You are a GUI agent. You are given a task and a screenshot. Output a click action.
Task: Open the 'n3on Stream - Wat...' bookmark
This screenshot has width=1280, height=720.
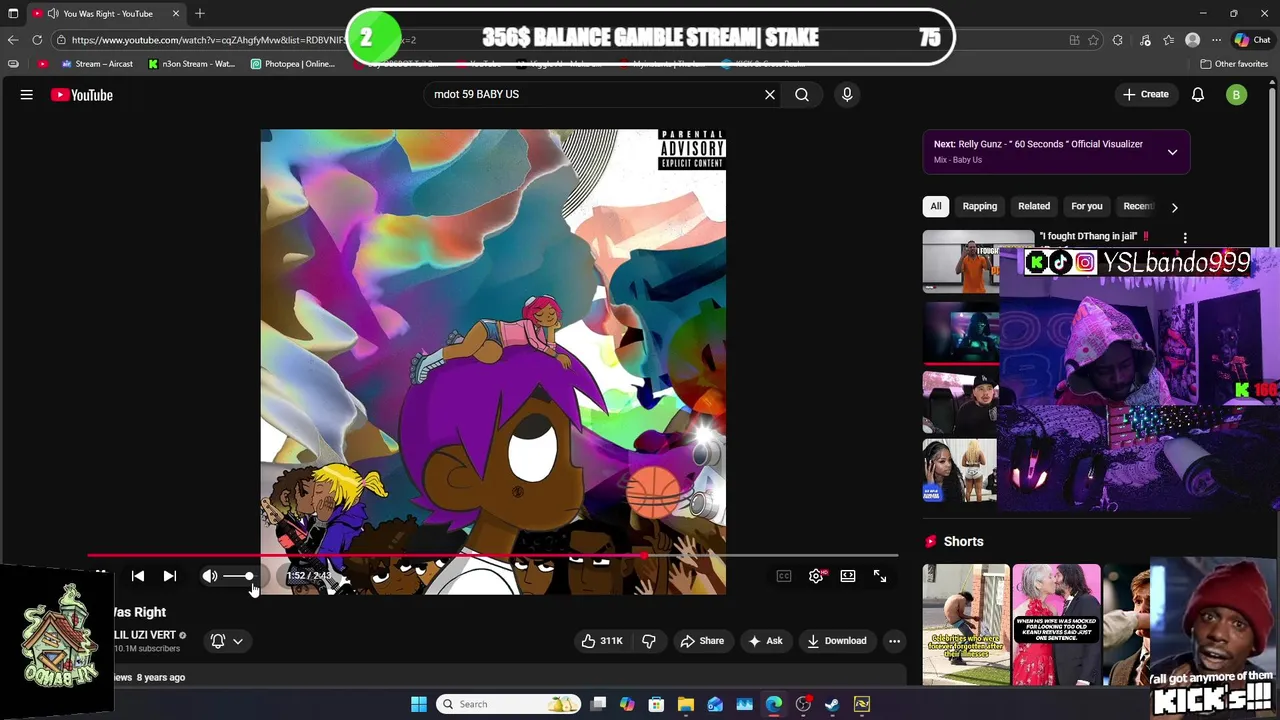click(191, 64)
